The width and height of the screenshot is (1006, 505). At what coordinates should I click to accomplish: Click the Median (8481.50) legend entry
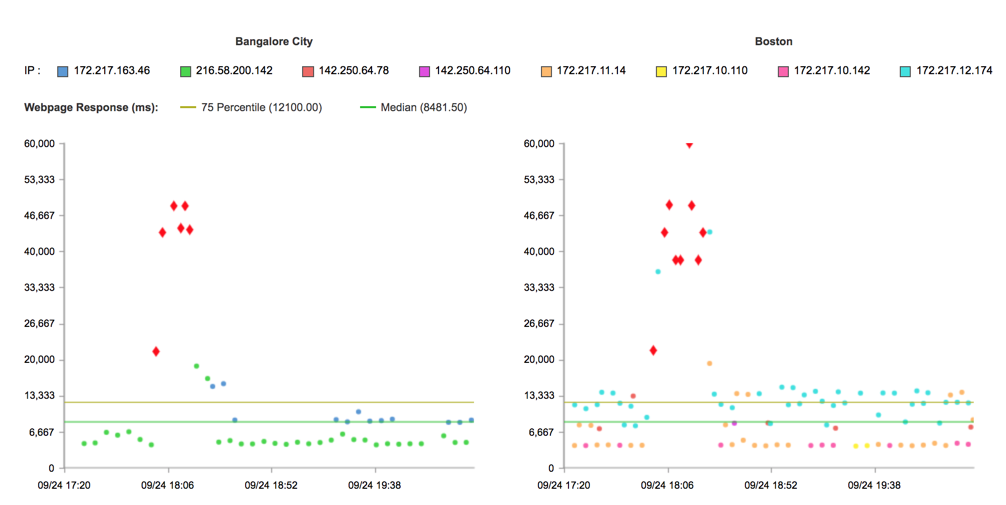pos(414,107)
